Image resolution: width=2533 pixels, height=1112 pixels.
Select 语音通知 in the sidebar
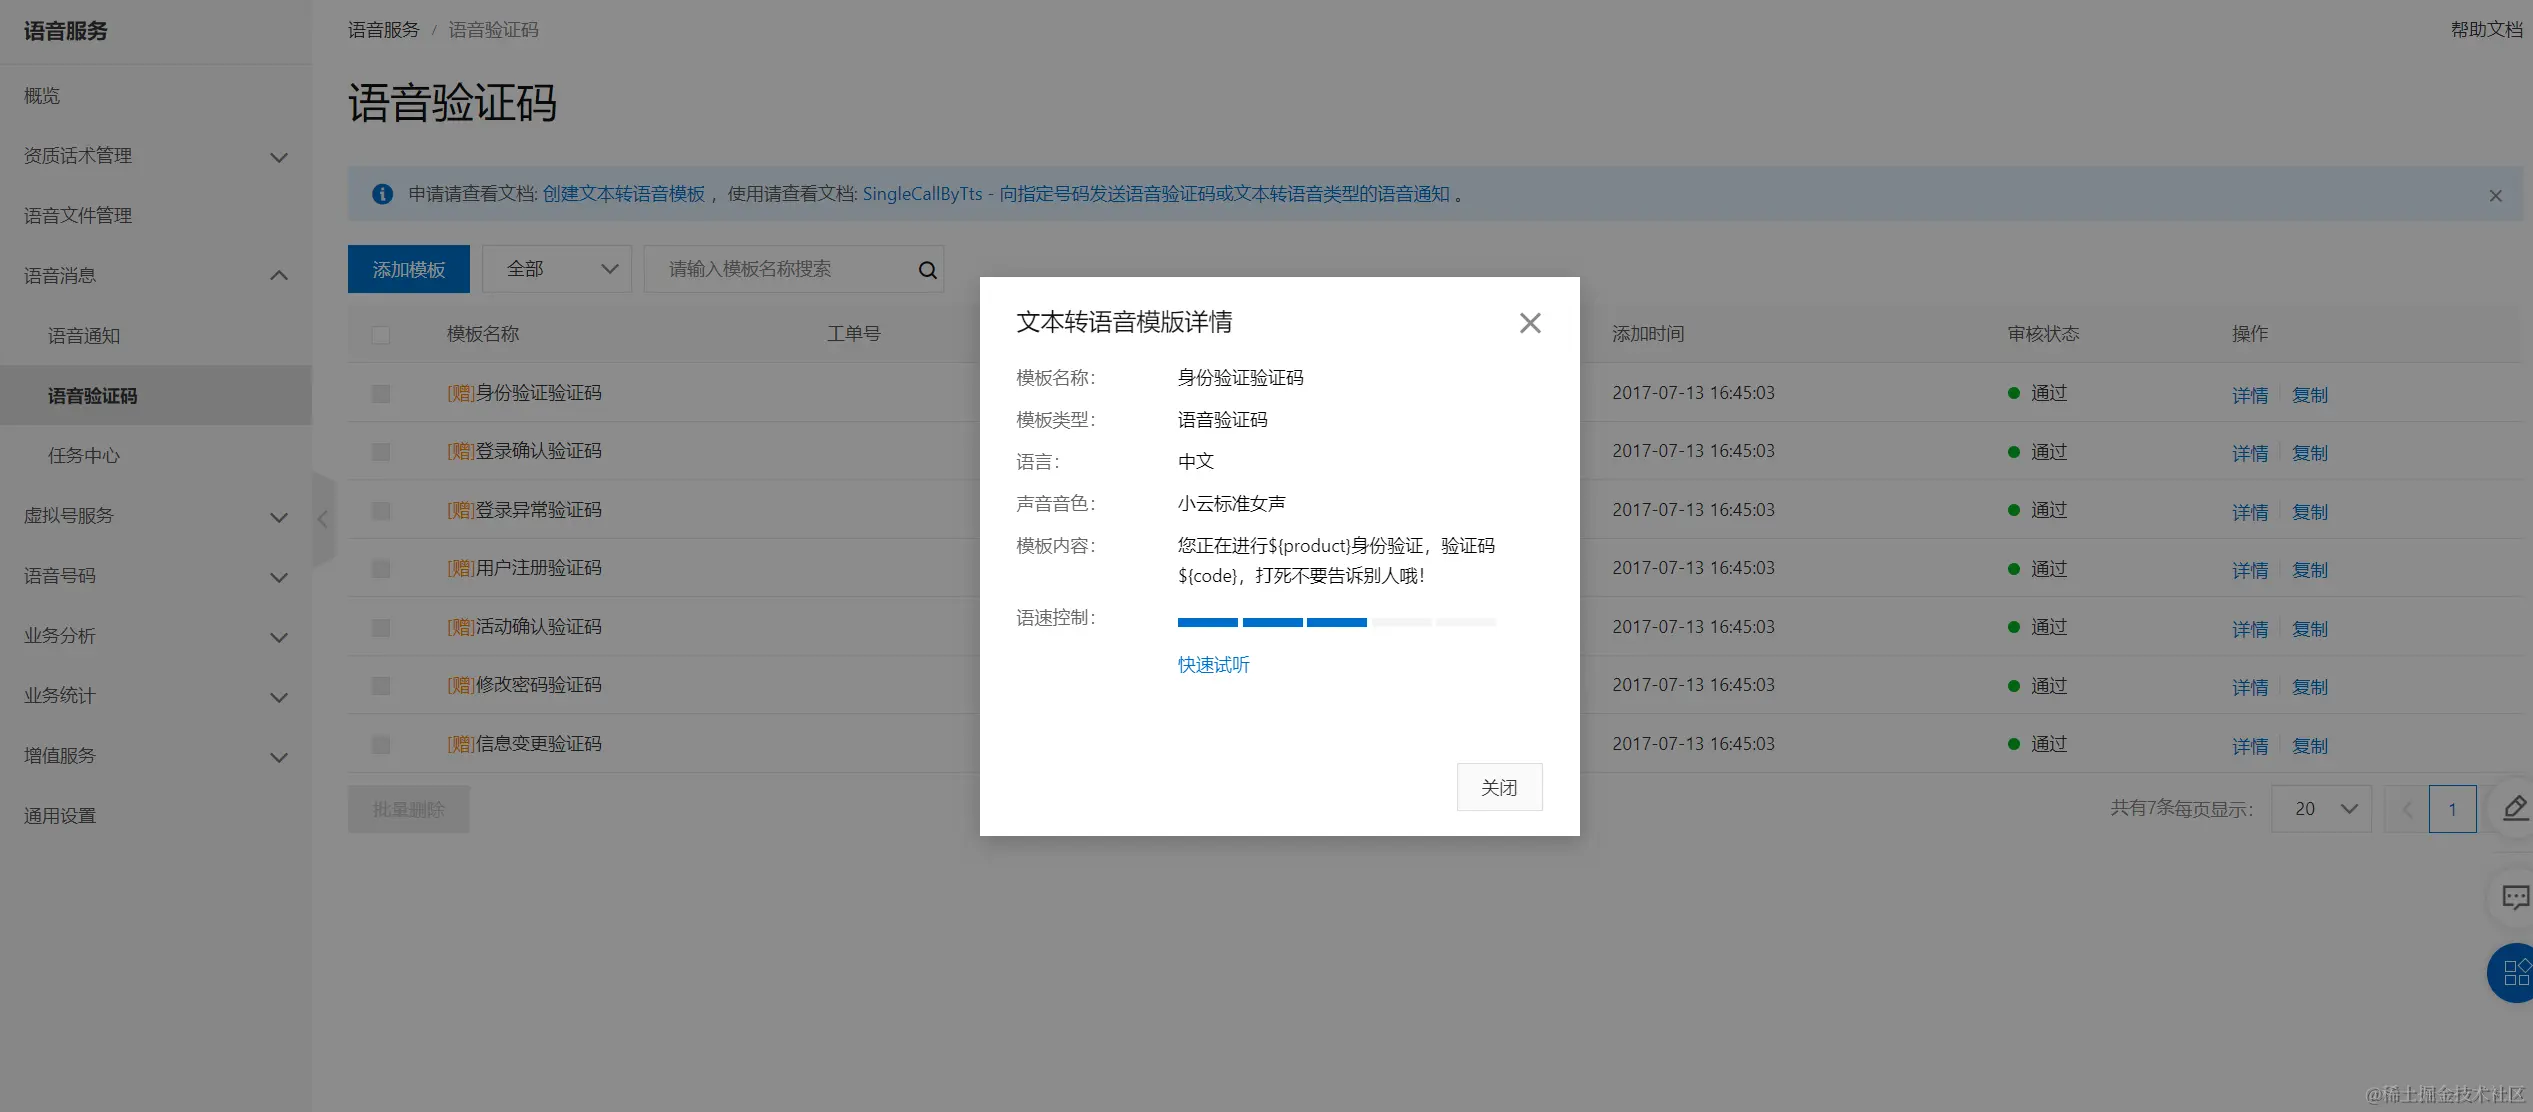point(84,336)
